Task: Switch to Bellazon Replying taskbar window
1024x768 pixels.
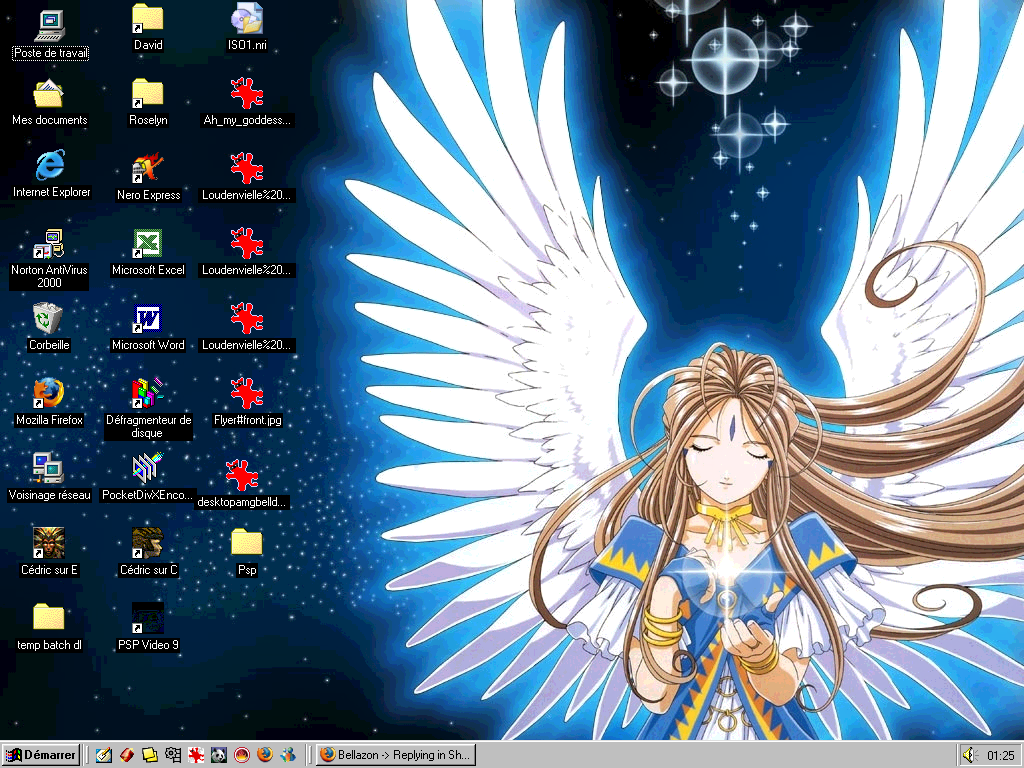Action: 396,755
